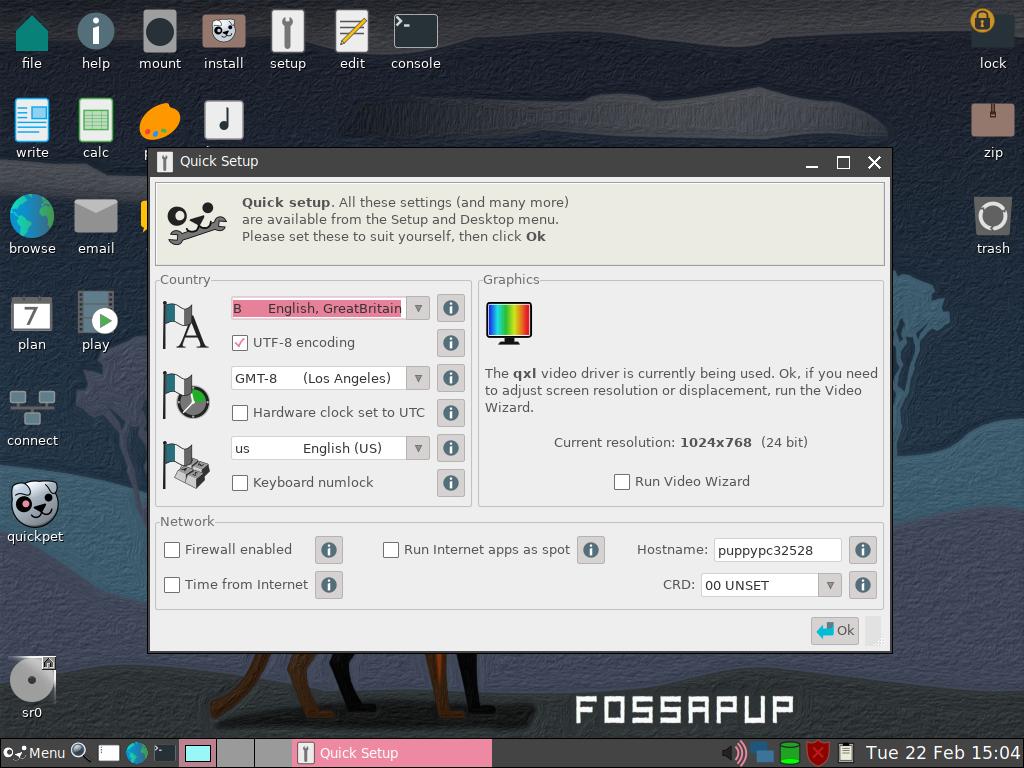Image resolution: width=1024 pixels, height=768 pixels.
Task: Click info icon beside Keyboard numlock
Action: [451, 483]
